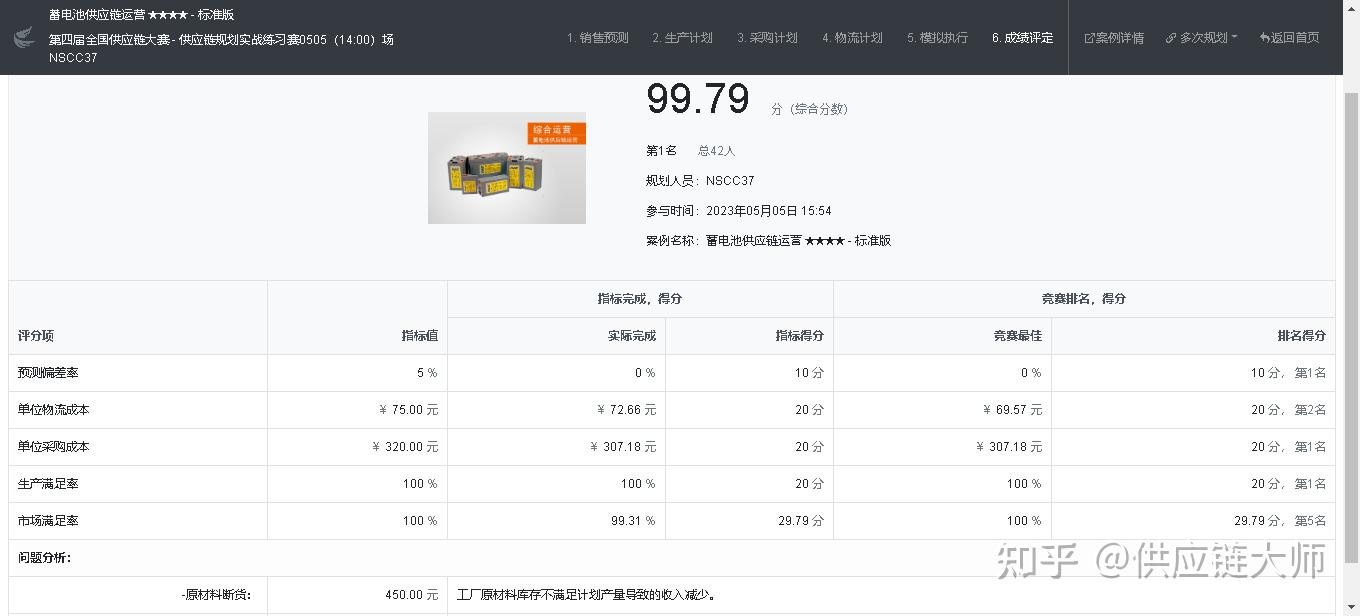Click the 实际完成 column header

tap(632, 336)
